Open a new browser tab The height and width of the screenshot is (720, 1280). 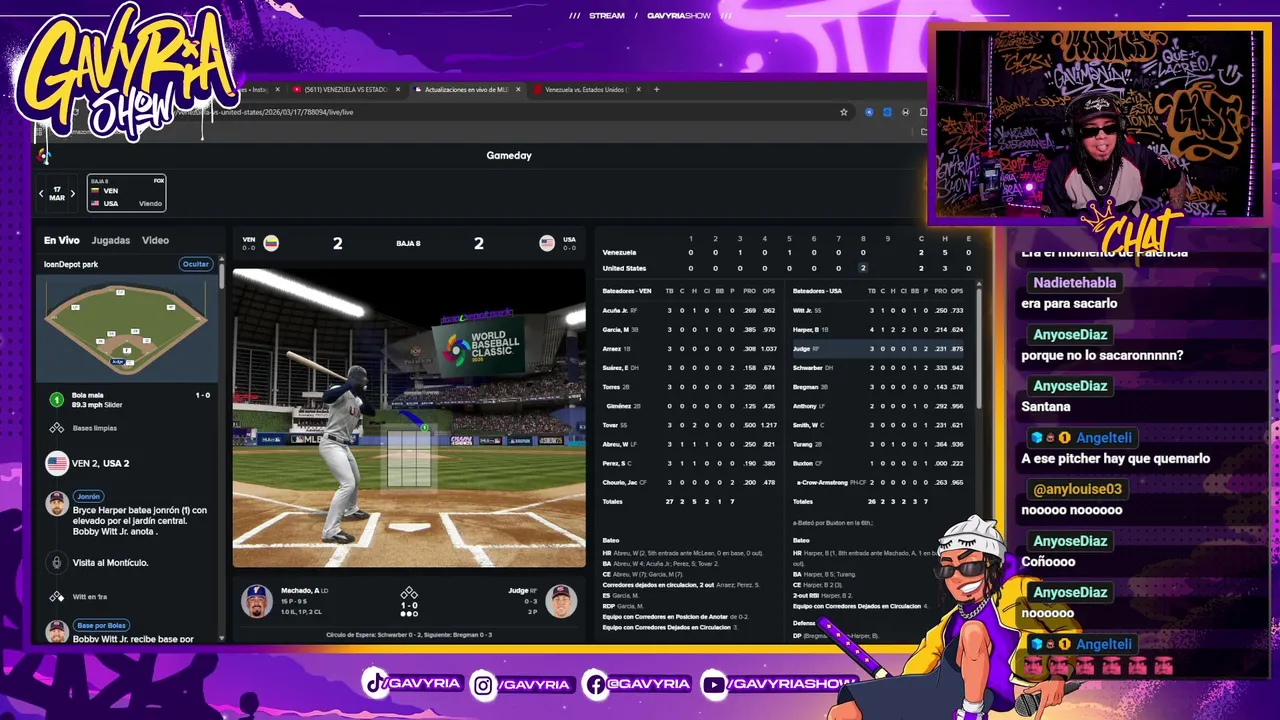[x=657, y=89]
